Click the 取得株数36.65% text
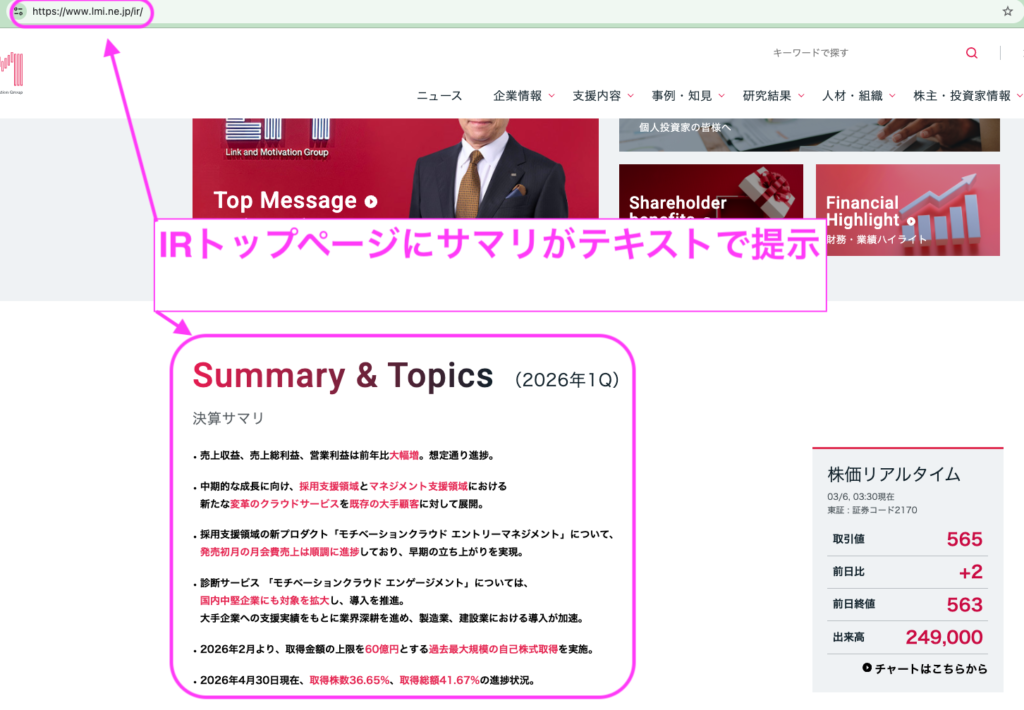The image size is (1024, 710). tap(349, 680)
